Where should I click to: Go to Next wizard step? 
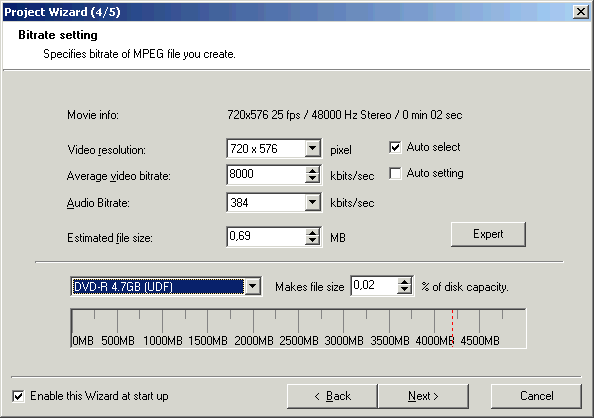[423, 396]
